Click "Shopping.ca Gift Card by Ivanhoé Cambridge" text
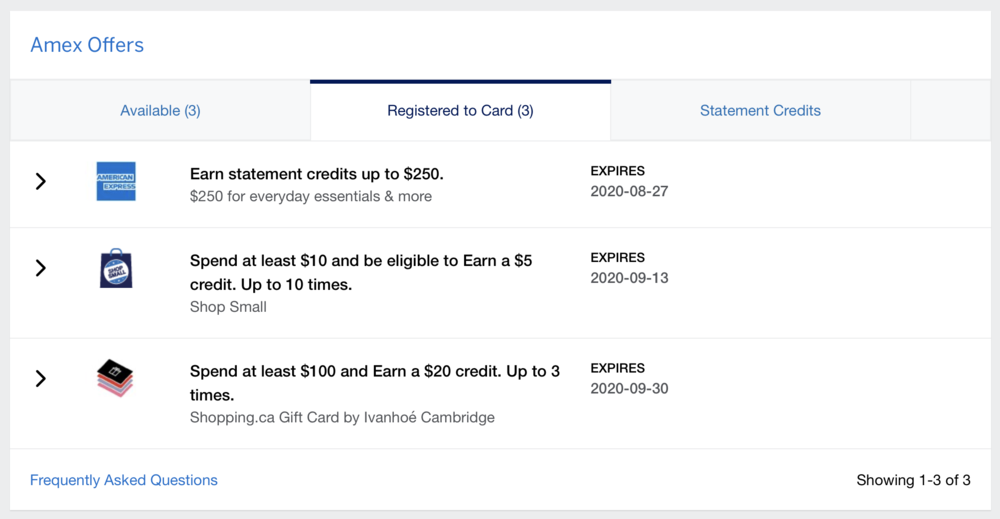 (342, 417)
